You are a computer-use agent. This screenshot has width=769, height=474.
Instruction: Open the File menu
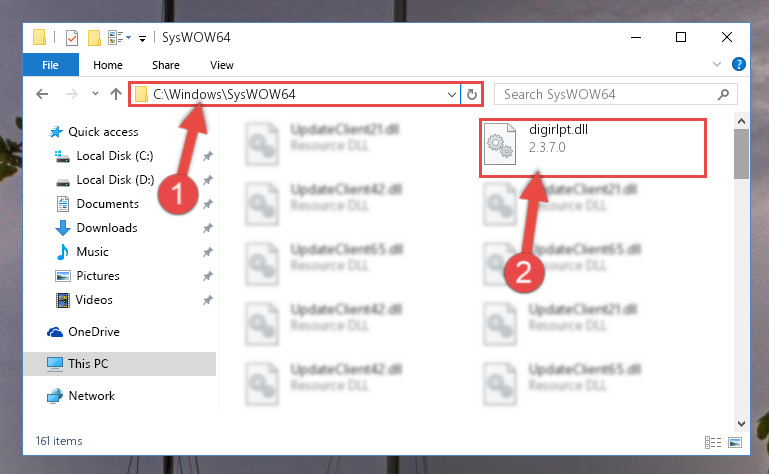click(x=51, y=65)
